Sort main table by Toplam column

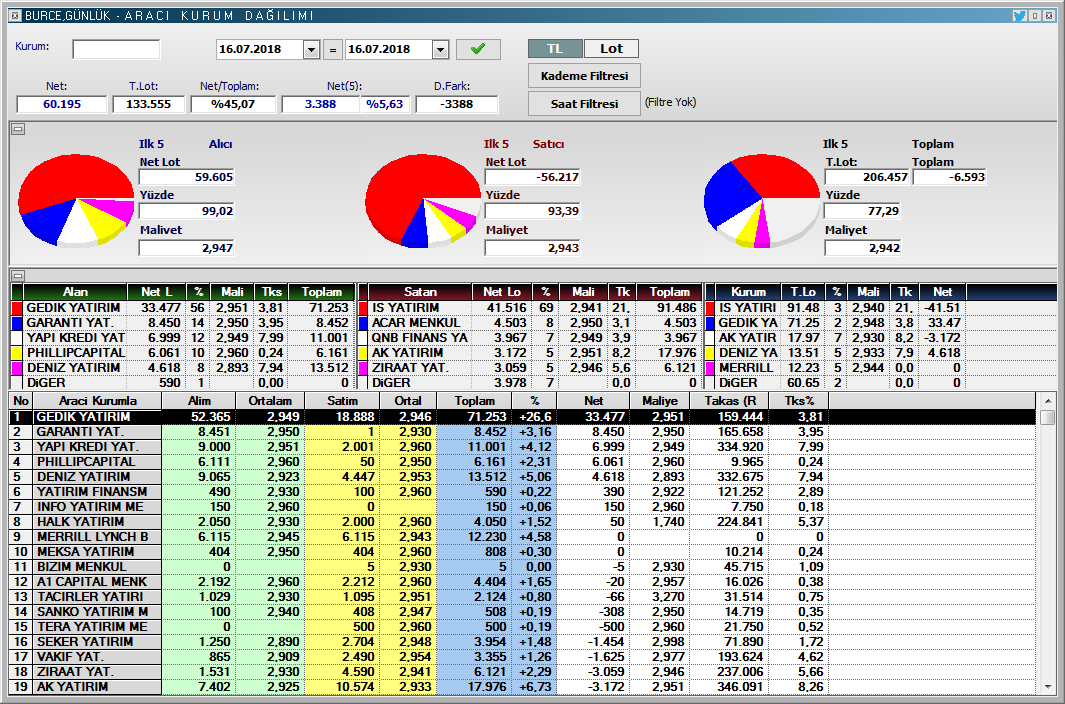coord(475,401)
